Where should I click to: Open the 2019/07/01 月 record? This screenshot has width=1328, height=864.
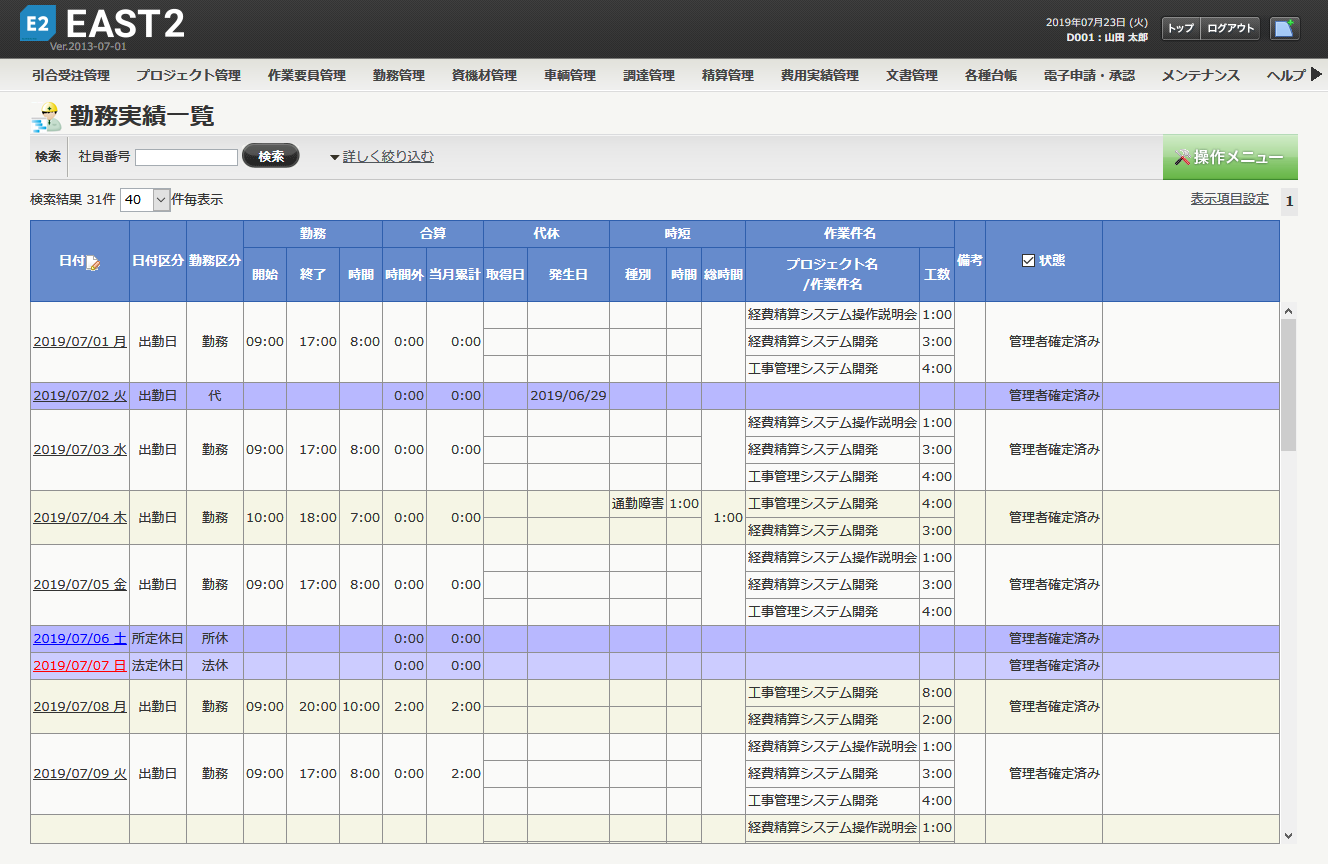[x=80, y=342]
